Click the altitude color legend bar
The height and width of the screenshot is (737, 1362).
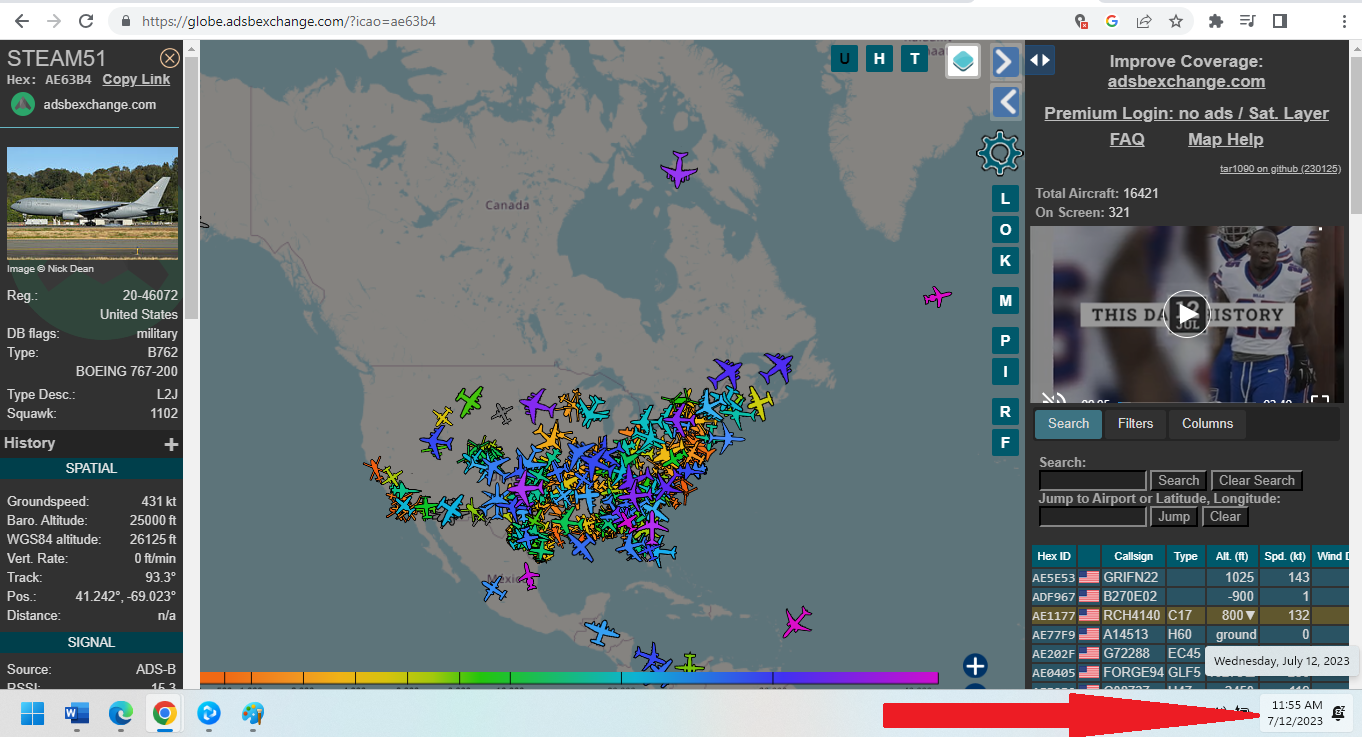point(569,677)
